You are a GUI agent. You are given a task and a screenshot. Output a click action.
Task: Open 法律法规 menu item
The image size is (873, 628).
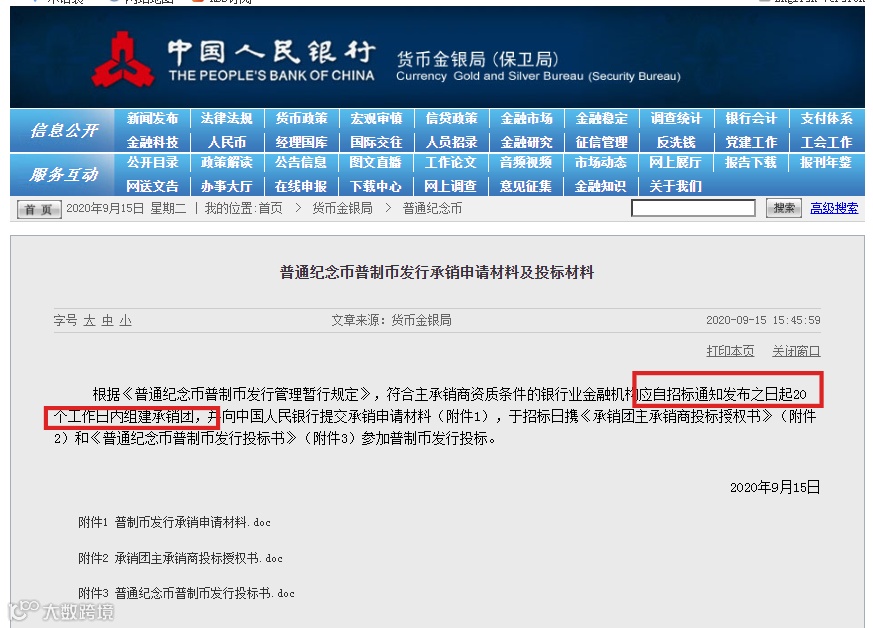(x=227, y=119)
